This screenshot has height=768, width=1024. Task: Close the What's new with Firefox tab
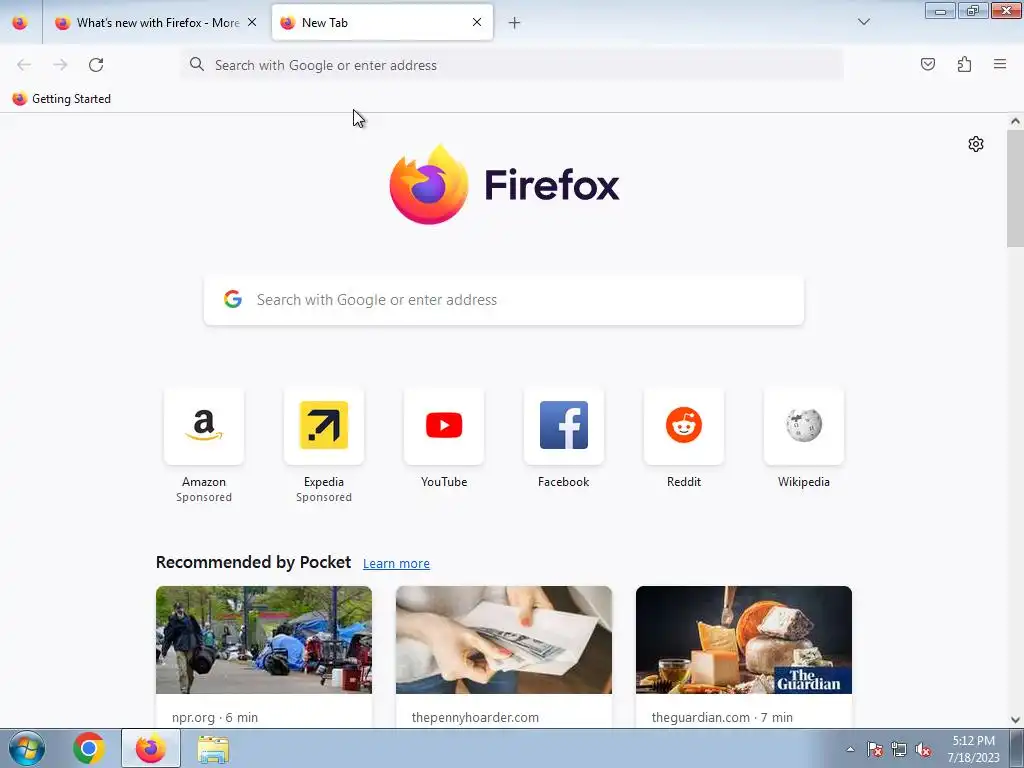click(252, 22)
